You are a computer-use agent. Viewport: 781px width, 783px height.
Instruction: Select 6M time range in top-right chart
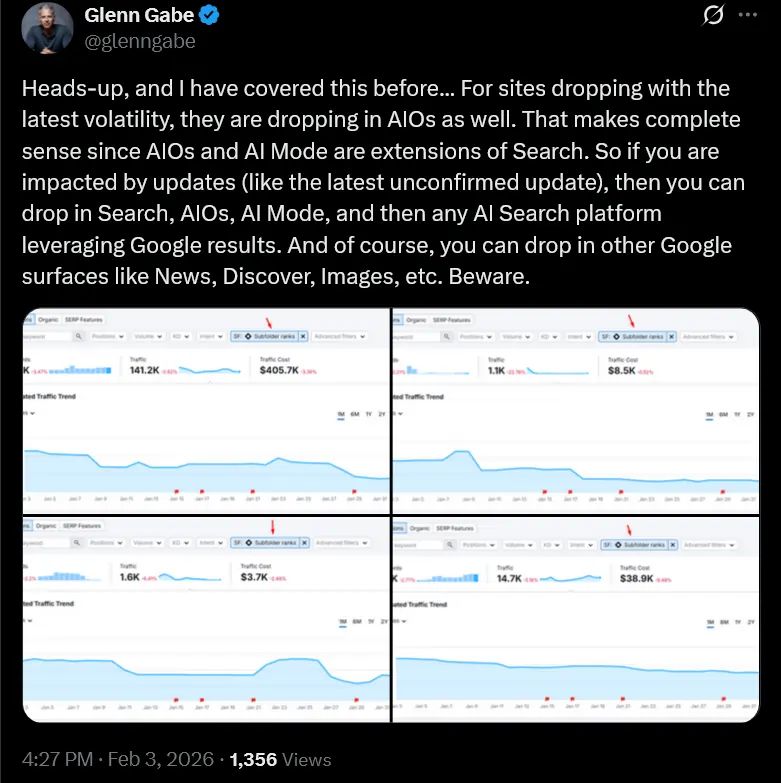723,413
